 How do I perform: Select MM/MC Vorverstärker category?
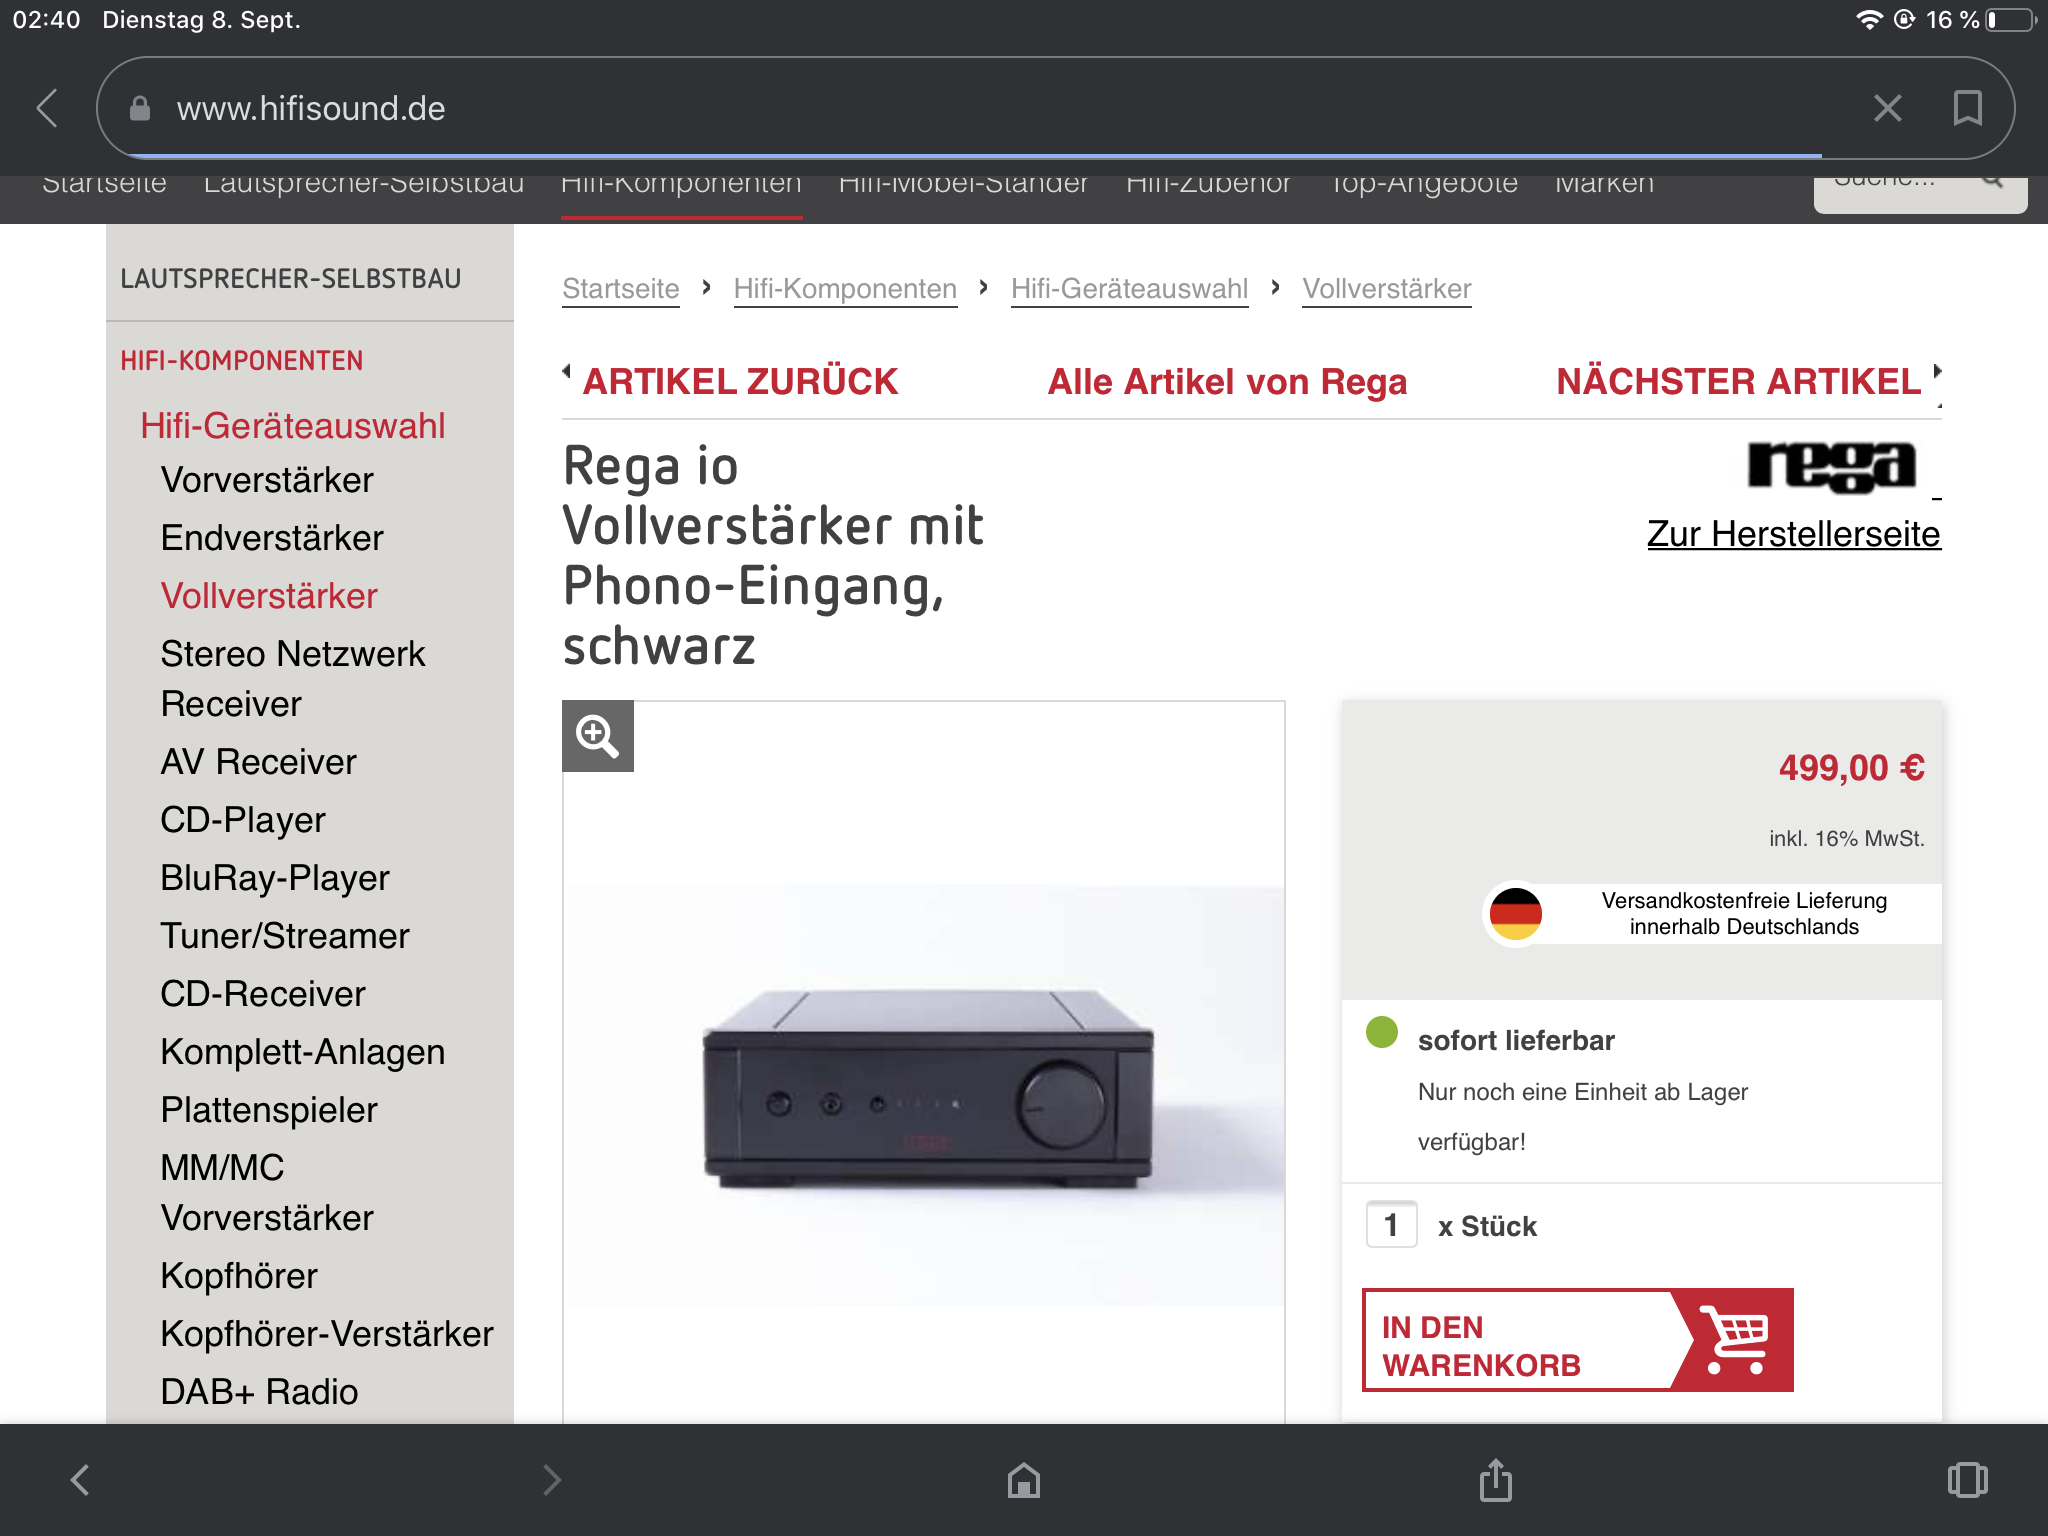pos(267,1193)
